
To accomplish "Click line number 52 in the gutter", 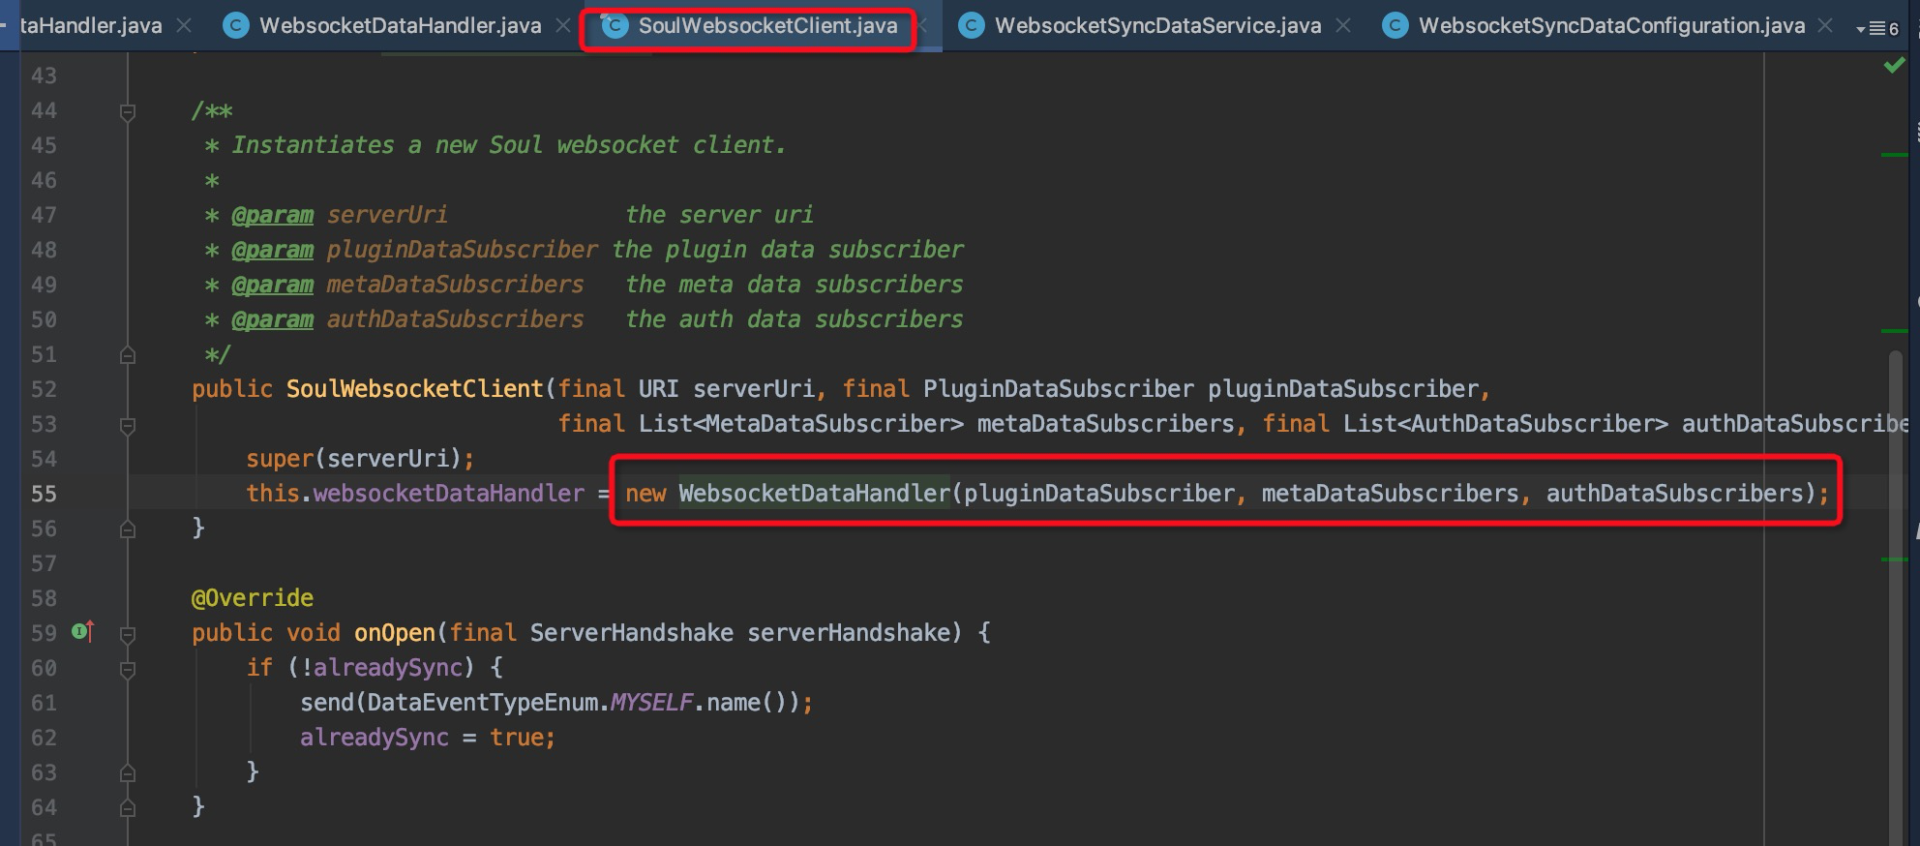I will point(44,389).
